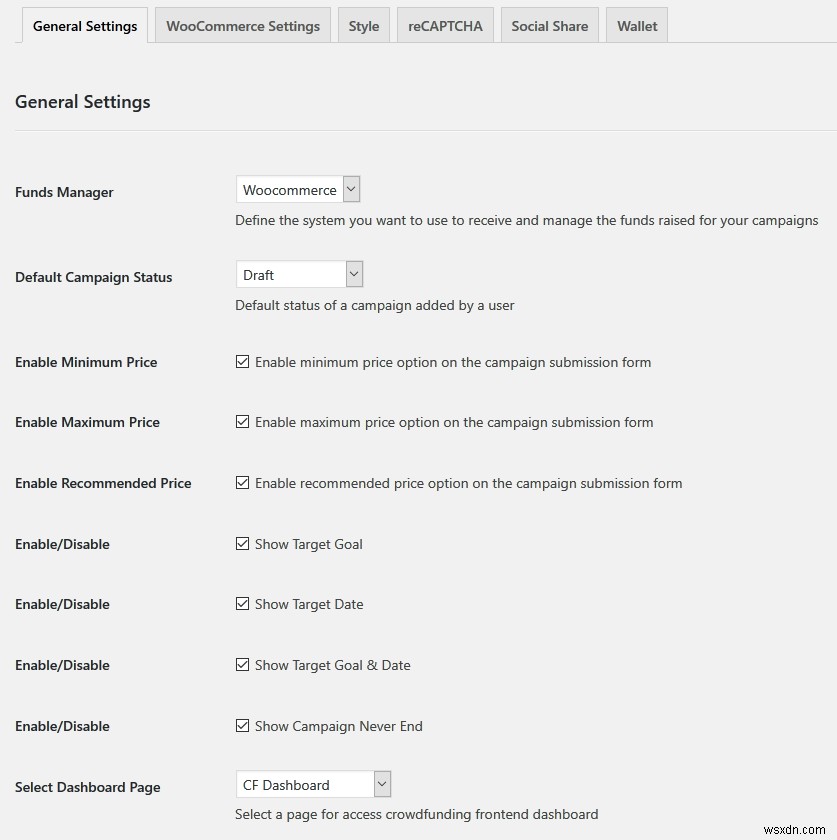Open the Style tab
The width and height of the screenshot is (837, 840).
364,26
